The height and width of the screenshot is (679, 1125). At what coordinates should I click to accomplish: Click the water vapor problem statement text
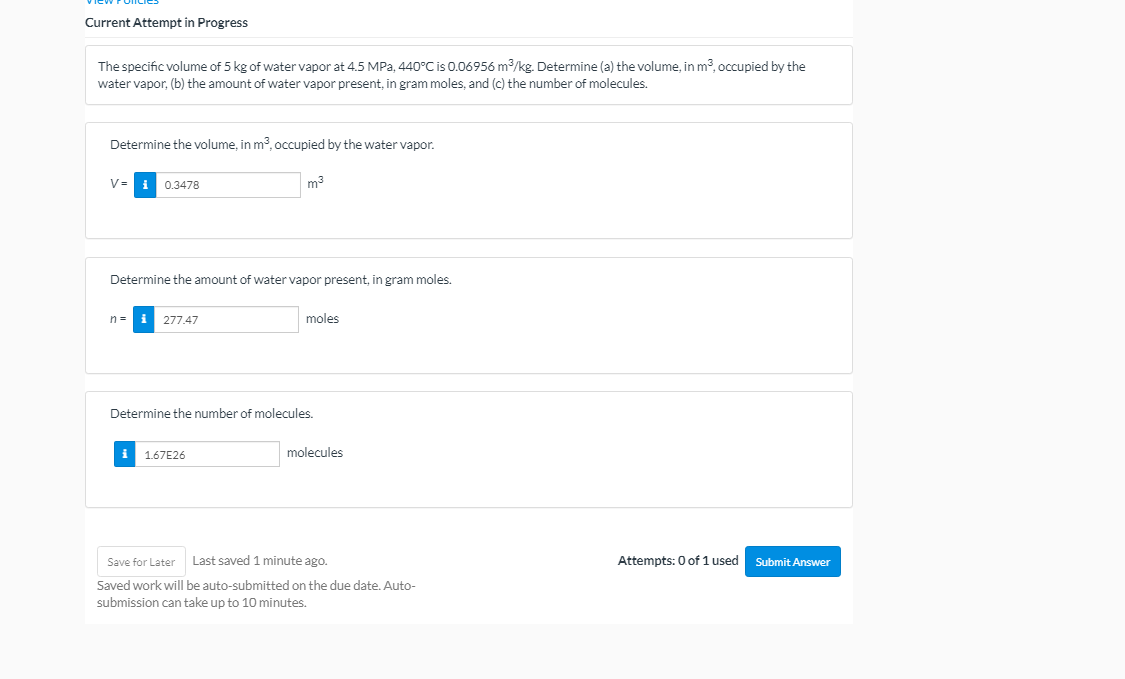(x=451, y=75)
